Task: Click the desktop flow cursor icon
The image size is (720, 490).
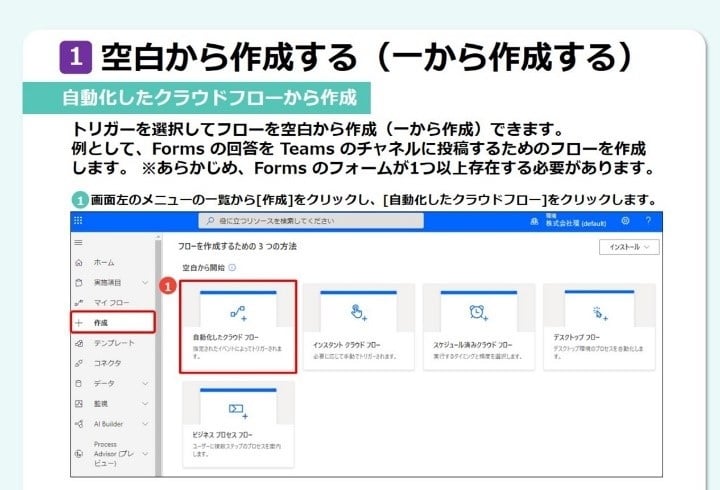Action: [600, 313]
